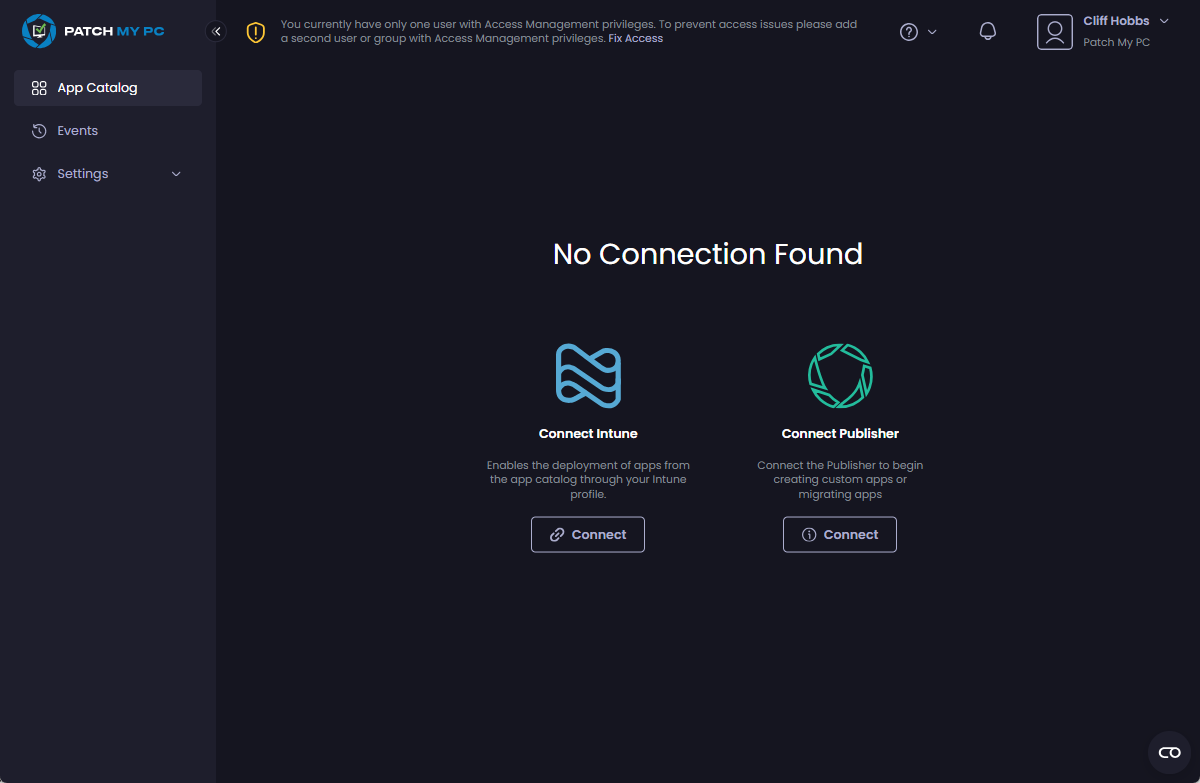Image resolution: width=1200 pixels, height=783 pixels.
Task: Open Events in the sidebar
Action: click(x=77, y=131)
